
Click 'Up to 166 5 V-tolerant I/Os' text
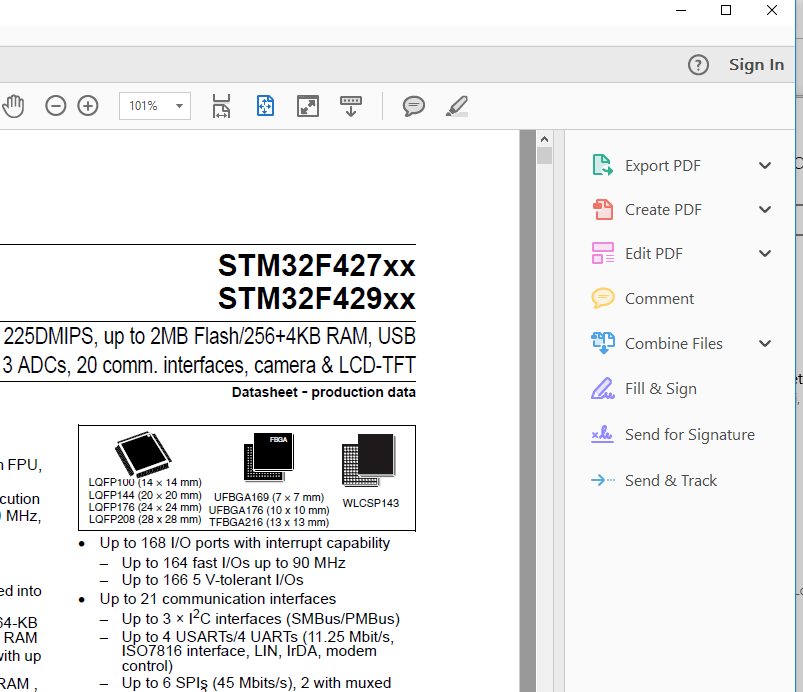[213, 580]
